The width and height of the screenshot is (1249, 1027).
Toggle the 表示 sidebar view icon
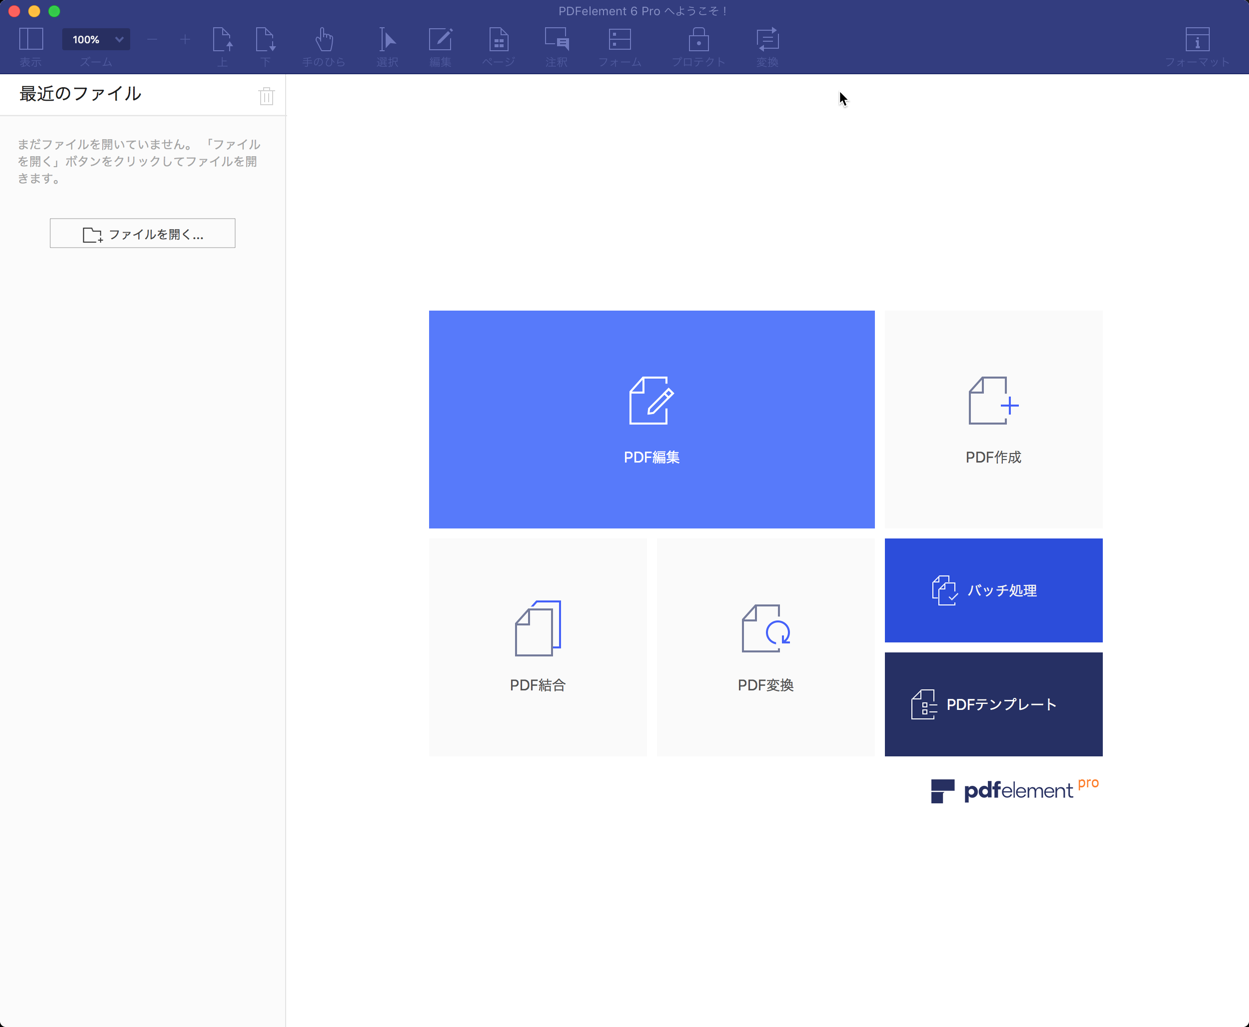[31, 40]
